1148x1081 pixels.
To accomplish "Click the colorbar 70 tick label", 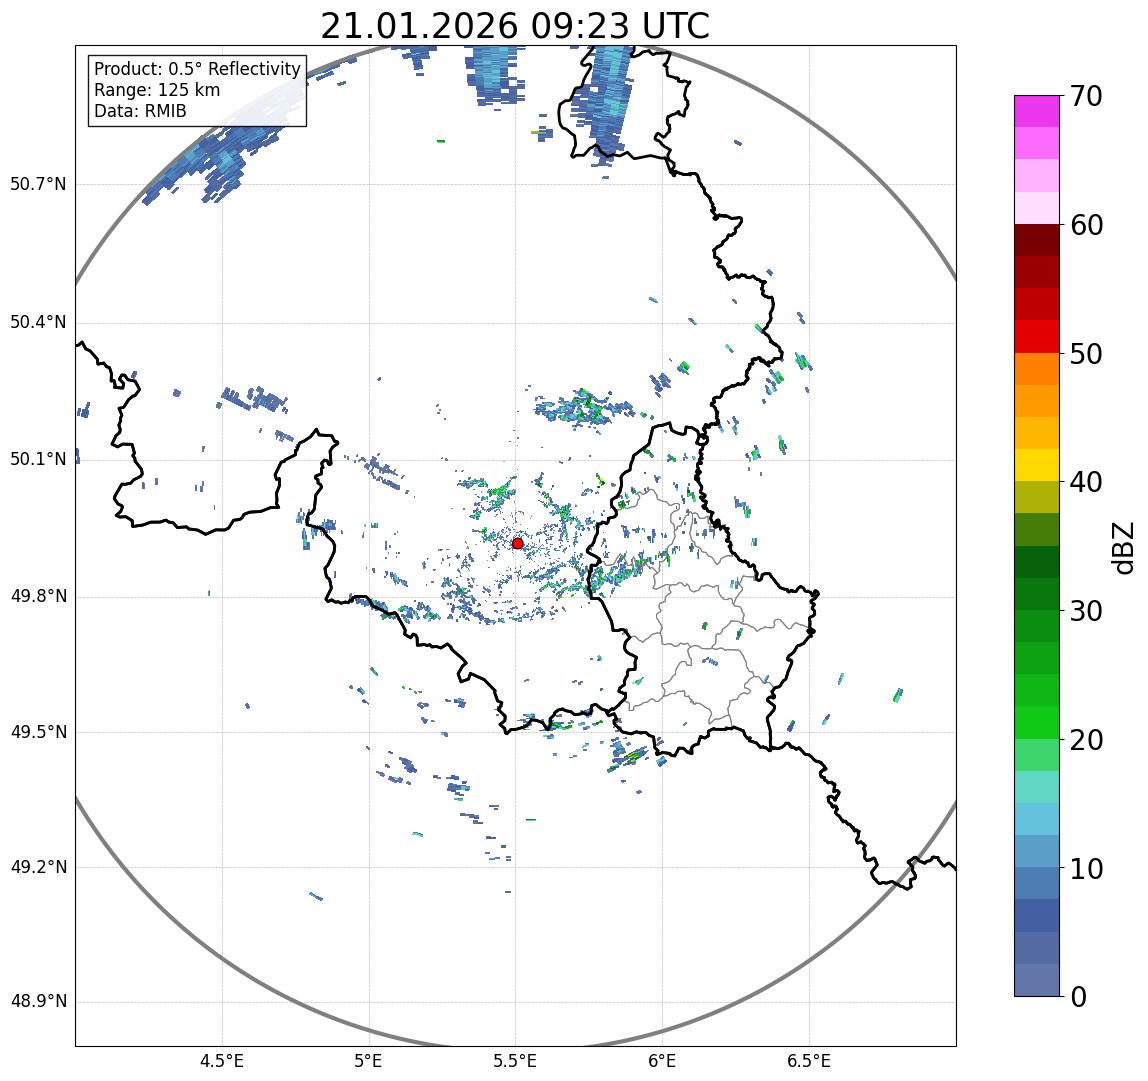I will [x=1086, y=96].
